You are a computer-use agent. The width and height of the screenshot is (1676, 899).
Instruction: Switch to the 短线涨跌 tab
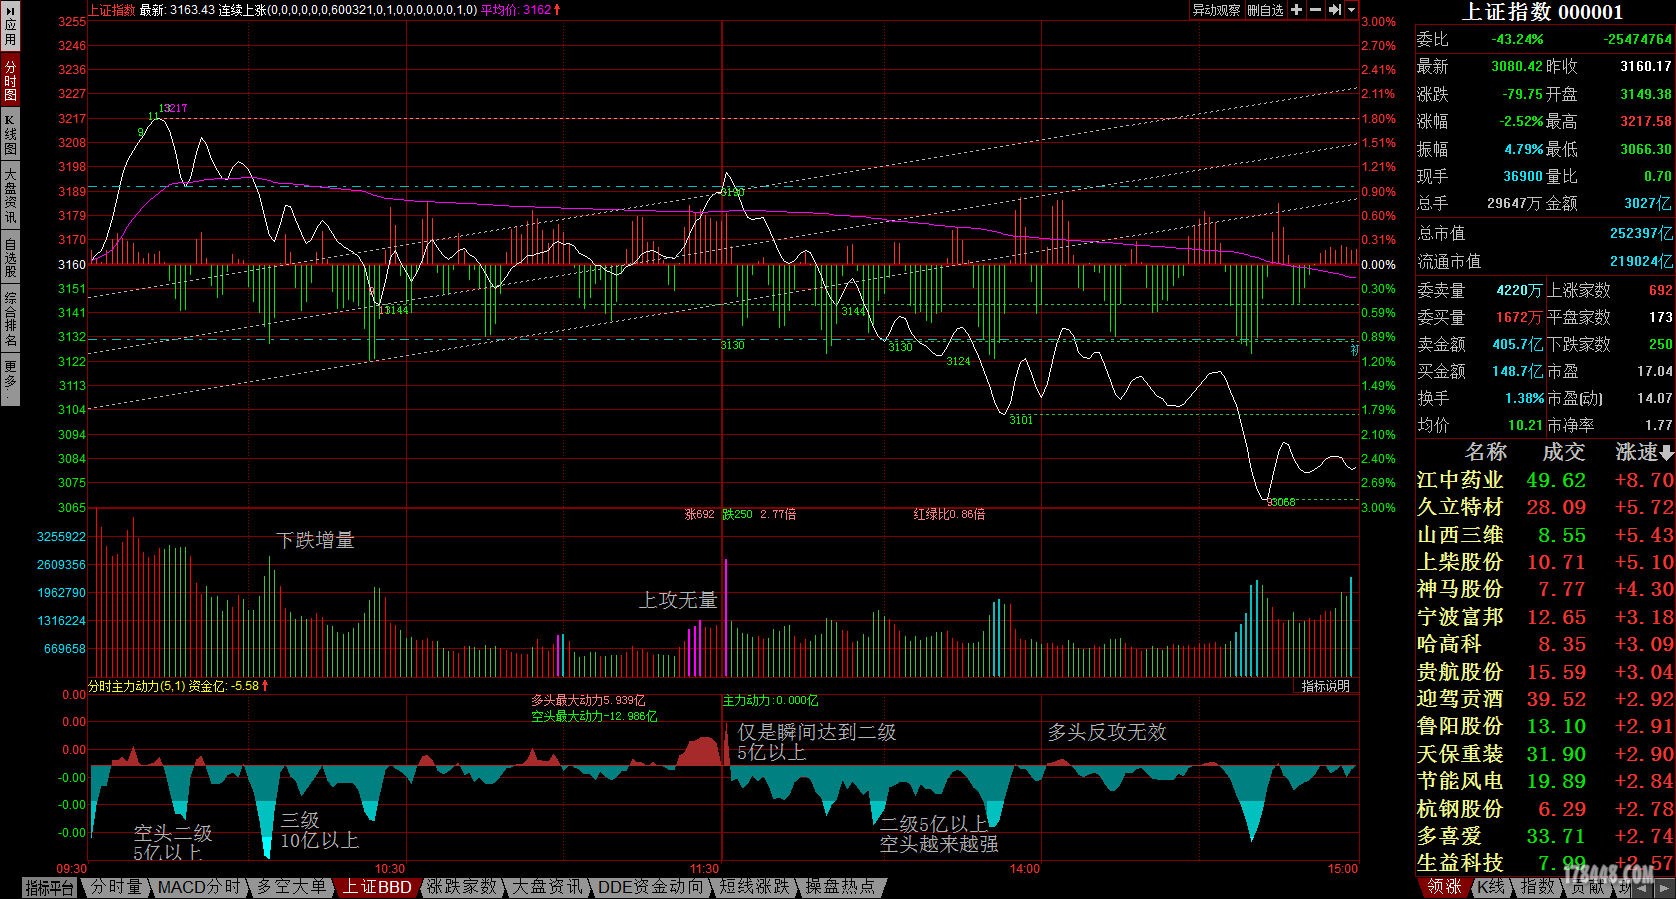coord(755,887)
